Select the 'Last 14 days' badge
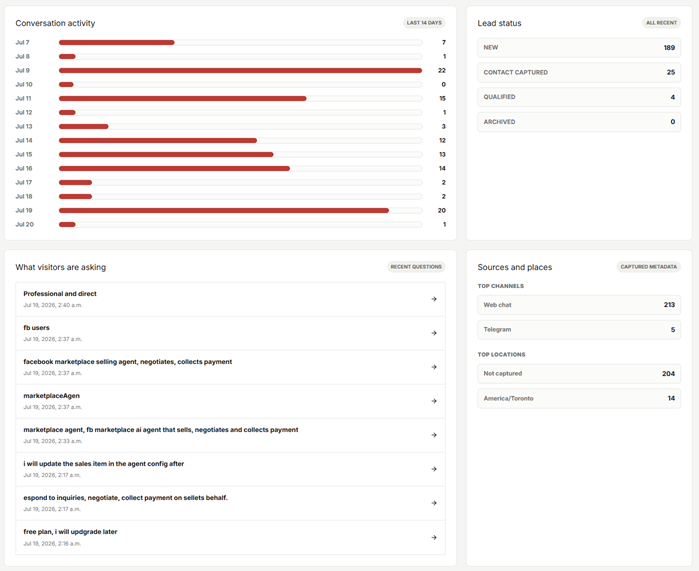The height and width of the screenshot is (571, 699). tap(424, 23)
